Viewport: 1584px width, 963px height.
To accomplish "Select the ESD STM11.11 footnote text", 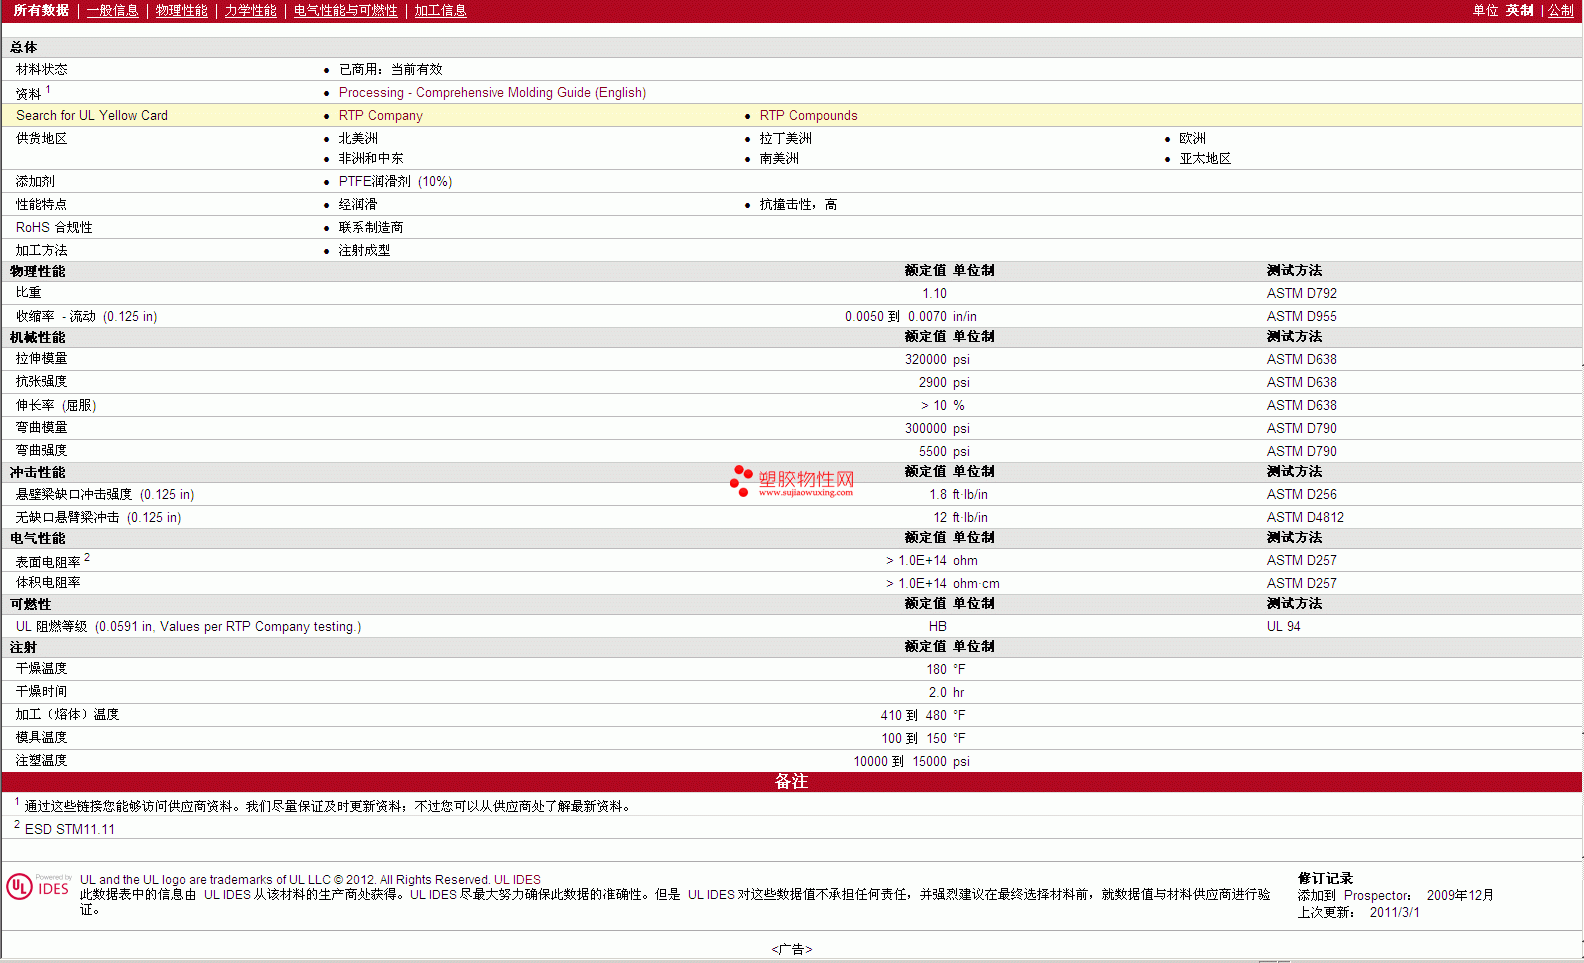I will (x=70, y=829).
